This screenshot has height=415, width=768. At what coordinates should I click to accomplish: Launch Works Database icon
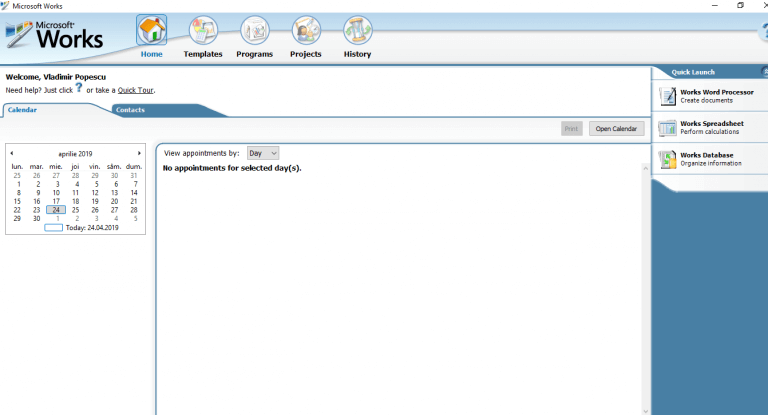coord(668,159)
